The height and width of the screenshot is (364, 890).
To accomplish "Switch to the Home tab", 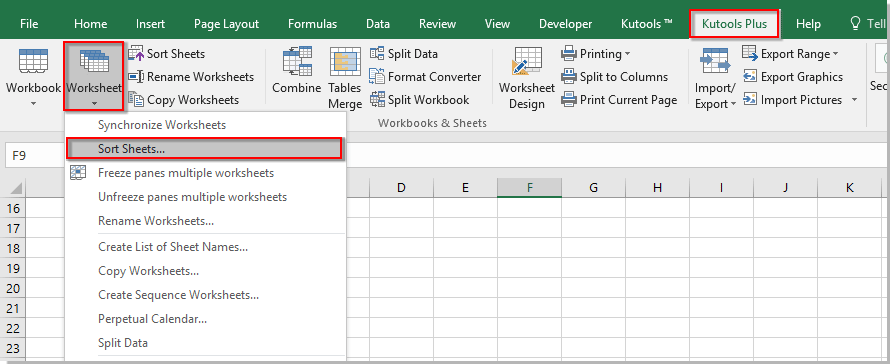I will [91, 24].
